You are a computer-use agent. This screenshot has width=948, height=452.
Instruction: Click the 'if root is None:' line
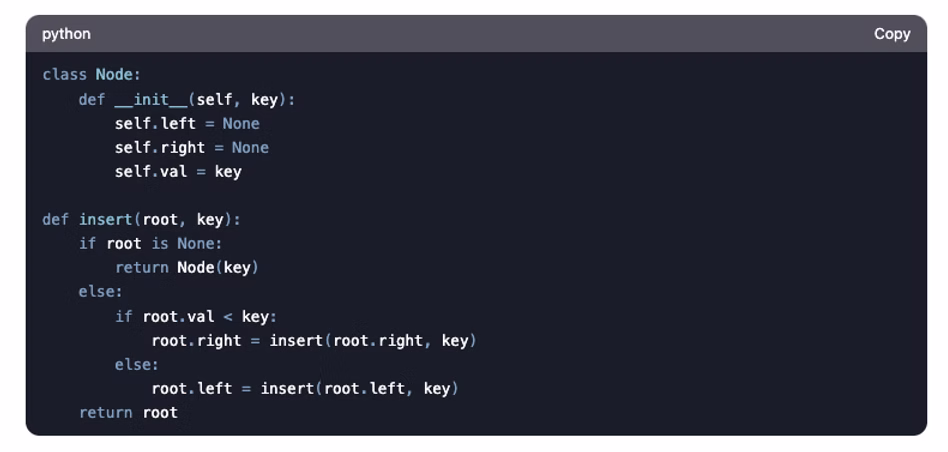[150, 244]
